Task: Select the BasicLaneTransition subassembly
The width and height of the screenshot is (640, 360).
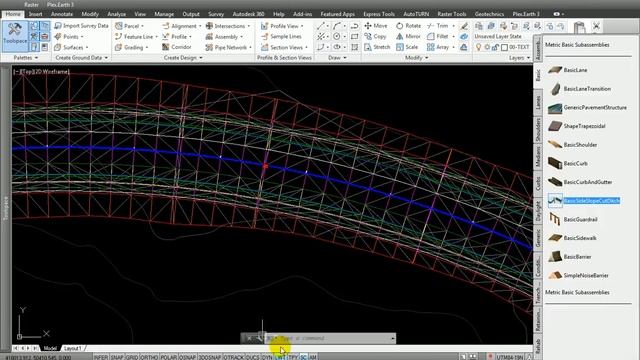Action: (x=579, y=89)
